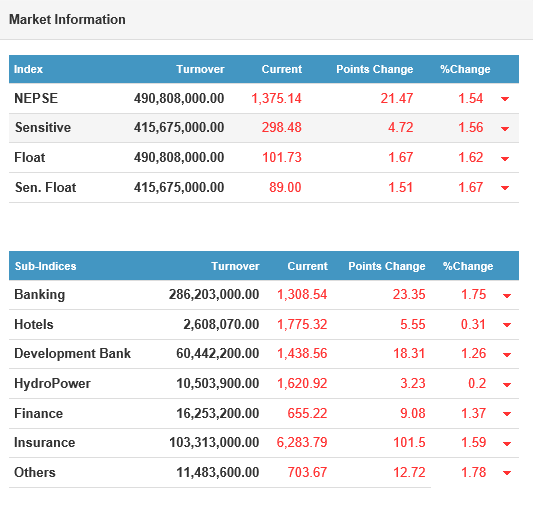Click Development Bank turnover 60,442,200.00
The height and width of the screenshot is (518, 533).
click(x=218, y=354)
